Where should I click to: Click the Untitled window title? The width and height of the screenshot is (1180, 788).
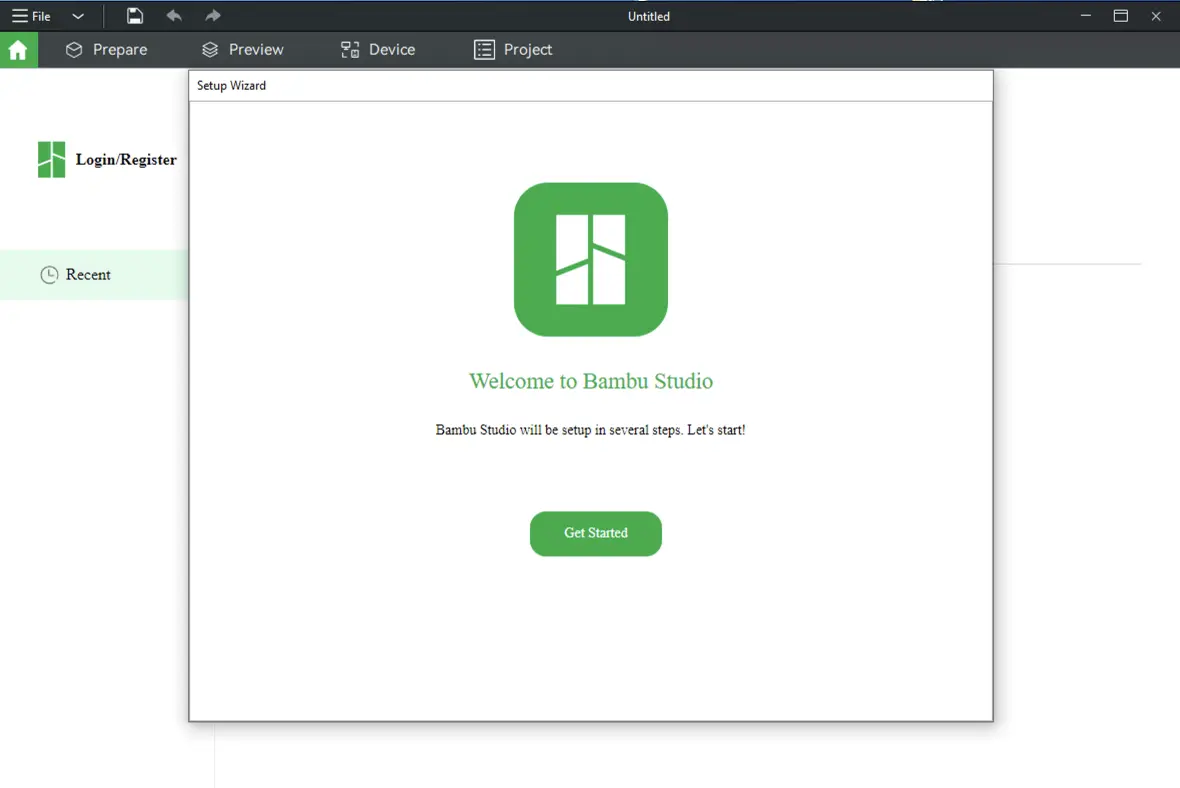tap(649, 17)
